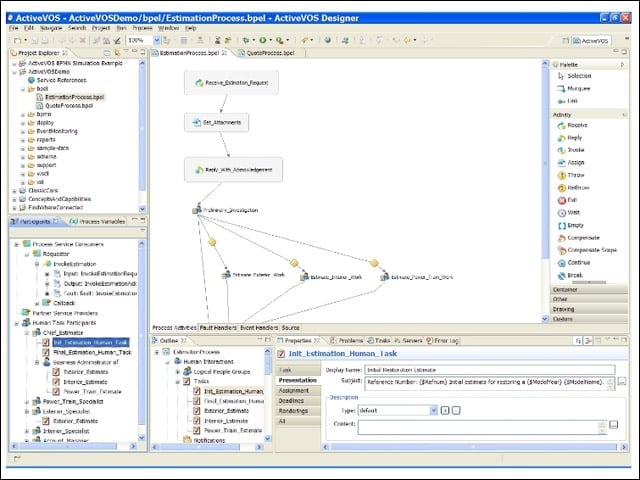Select the Estimate_Power_Train_Work node icon
This screenshot has height=480, width=640.
coord(384,277)
